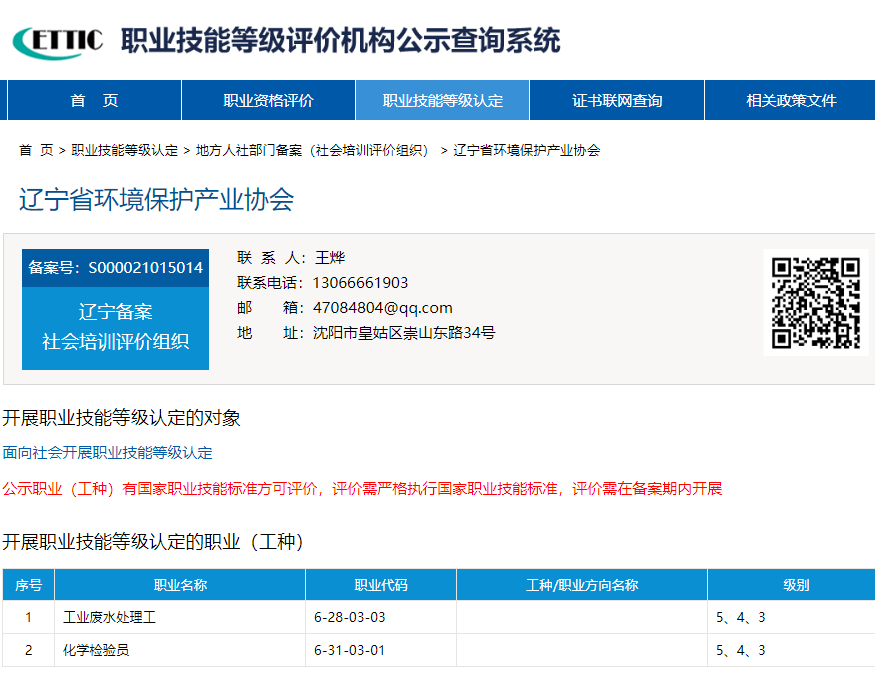Click the 备案号 S000021015014 badge
Viewport: 875px width, 684px height.
tap(115, 268)
